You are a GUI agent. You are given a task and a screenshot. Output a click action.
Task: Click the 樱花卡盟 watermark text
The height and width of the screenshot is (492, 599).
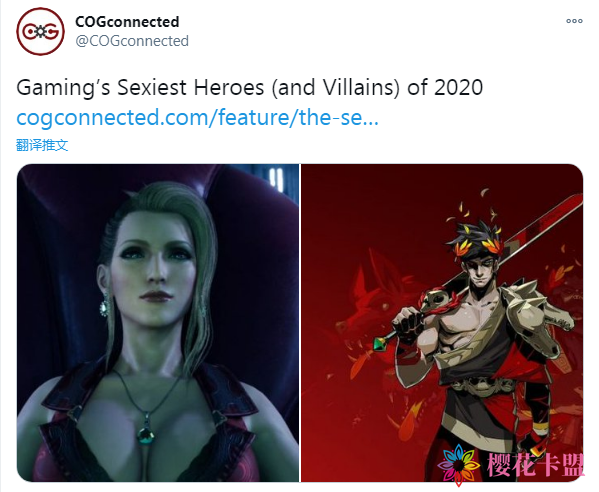point(536,465)
